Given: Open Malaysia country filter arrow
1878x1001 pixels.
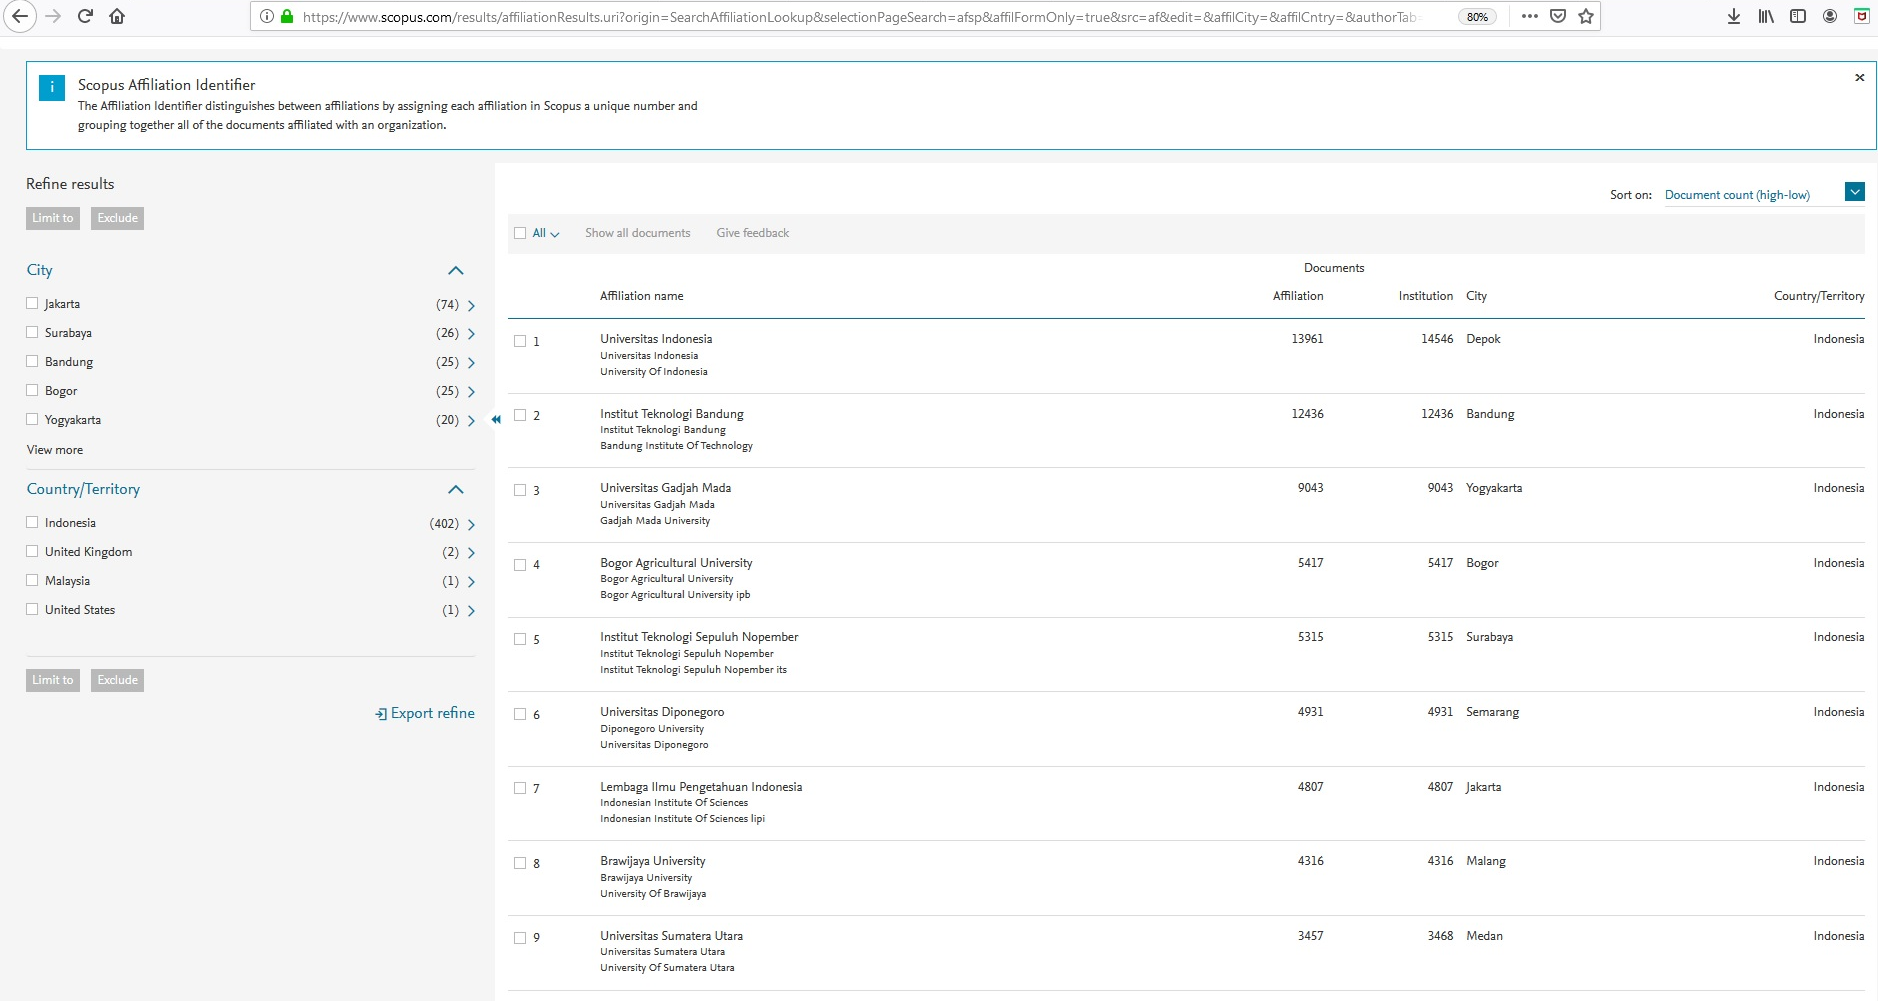Looking at the screenshot, I should (471, 582).
